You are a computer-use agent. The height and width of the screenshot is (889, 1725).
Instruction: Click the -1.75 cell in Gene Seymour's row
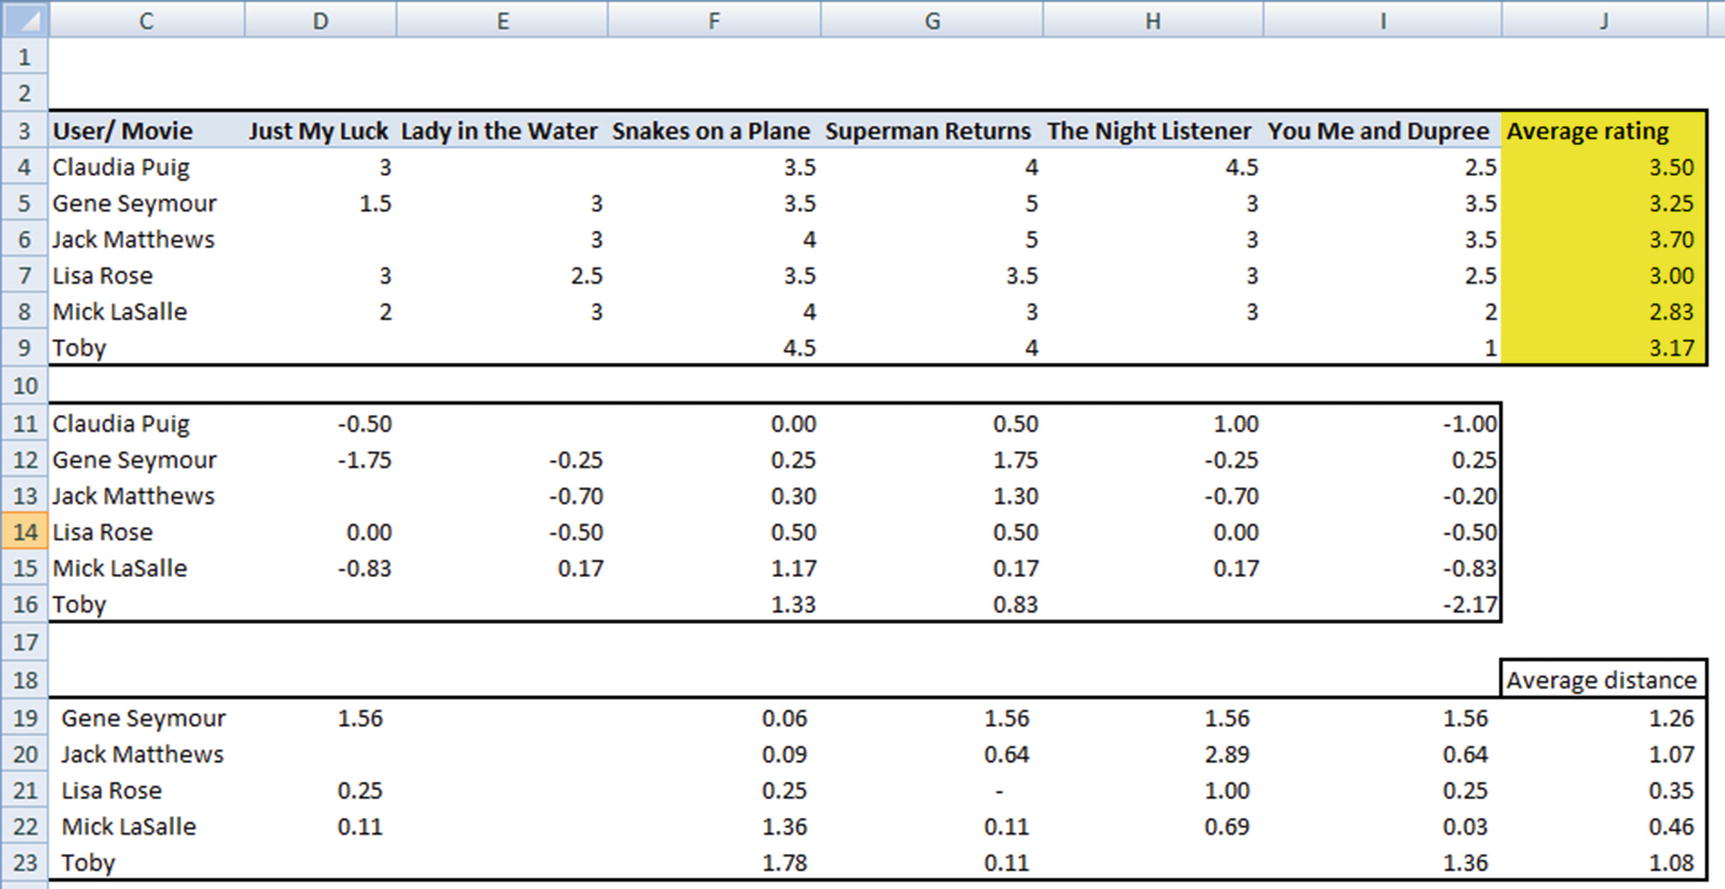364,460
